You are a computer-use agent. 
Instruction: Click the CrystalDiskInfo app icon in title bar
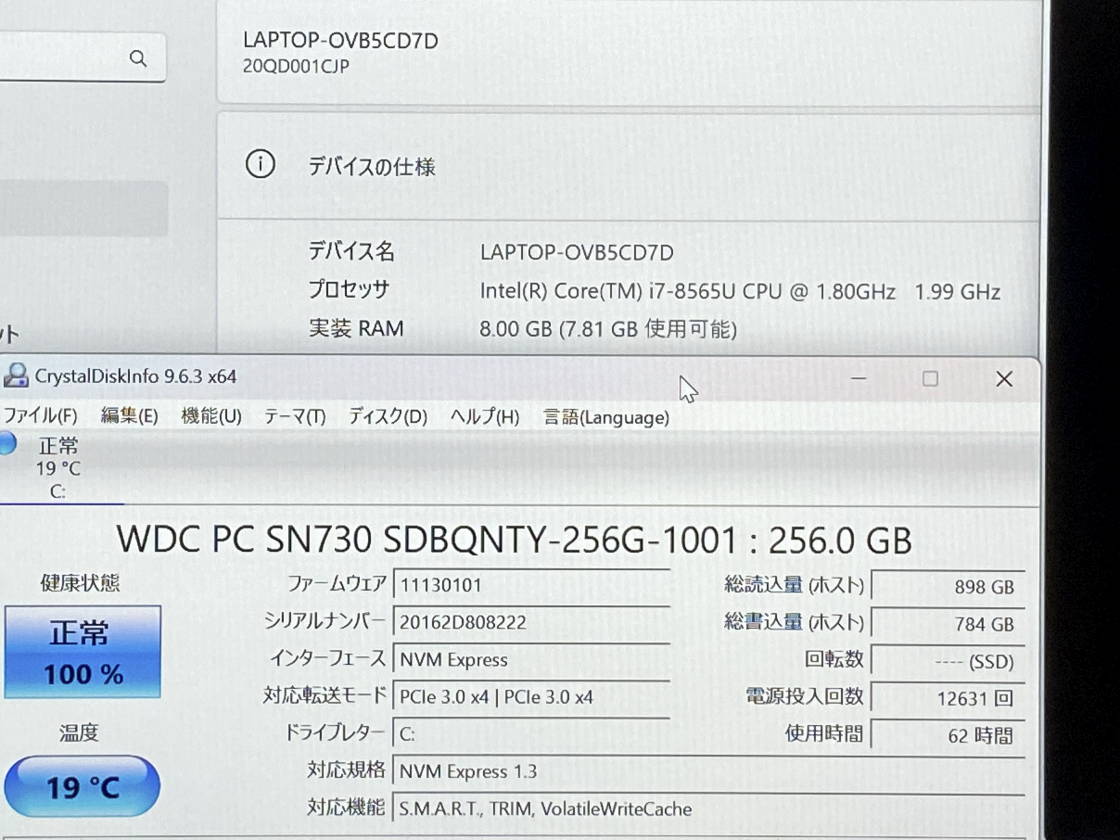pyautogui.click(x=16, y=377)
